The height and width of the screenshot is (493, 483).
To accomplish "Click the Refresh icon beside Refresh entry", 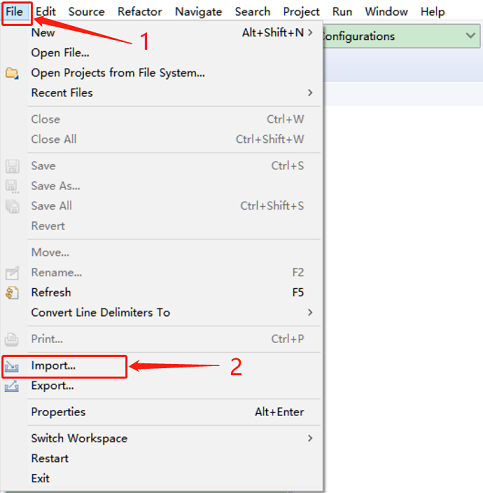I will [x=12, y=293].
